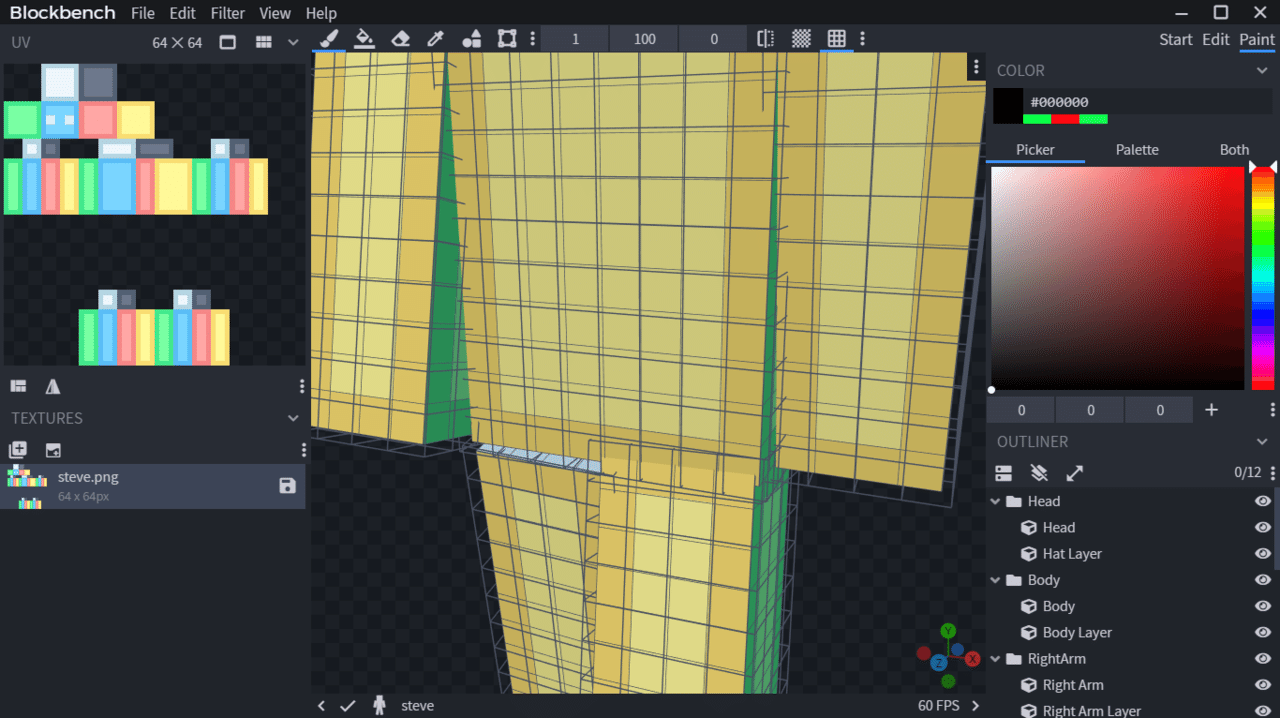Click the black current color swatch
Image resolution: width=1280 pixels, height=718 pixels.
(1007, 106)
